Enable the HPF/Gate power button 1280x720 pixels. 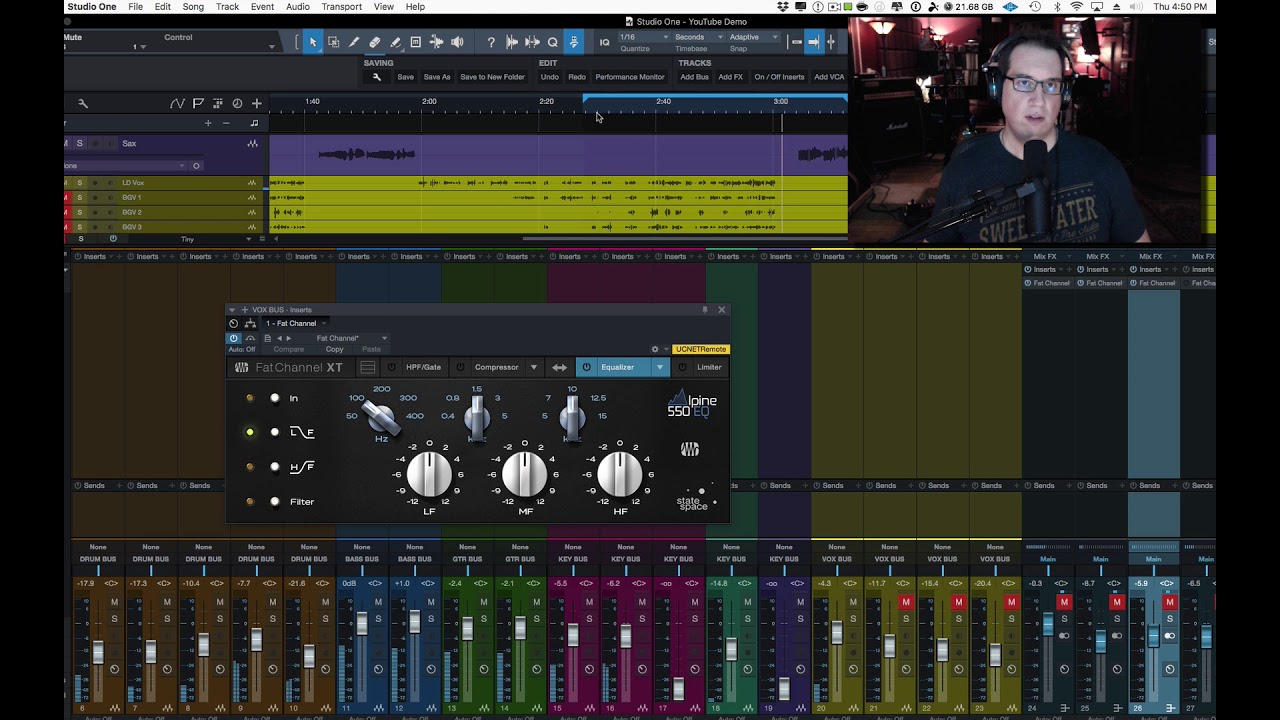pyautogui.click(x=392, y=367)
